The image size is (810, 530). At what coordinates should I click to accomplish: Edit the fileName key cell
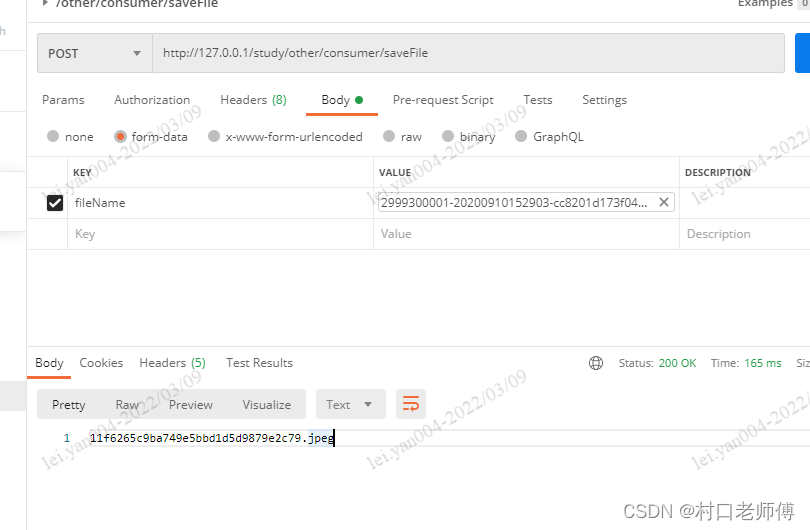coord(221,203)
